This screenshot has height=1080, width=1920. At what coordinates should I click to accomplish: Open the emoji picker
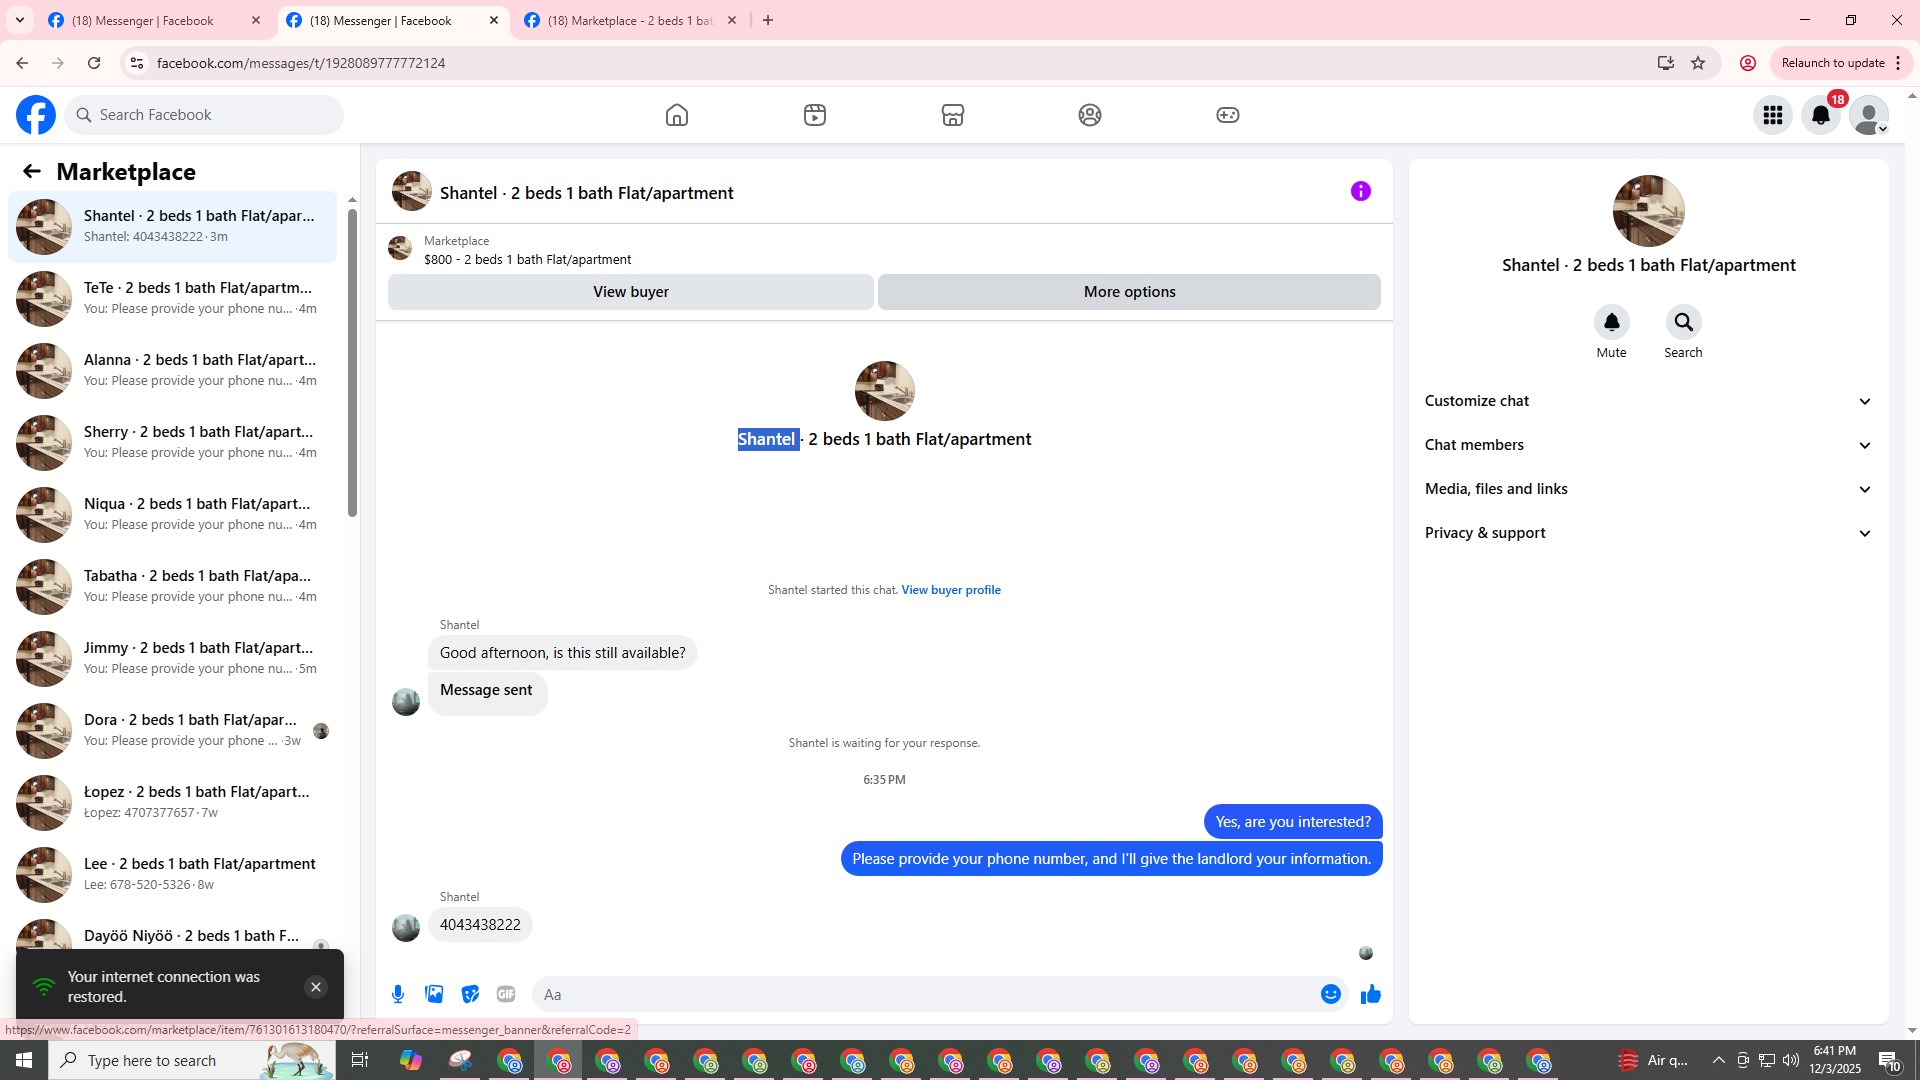point(1331,994)
